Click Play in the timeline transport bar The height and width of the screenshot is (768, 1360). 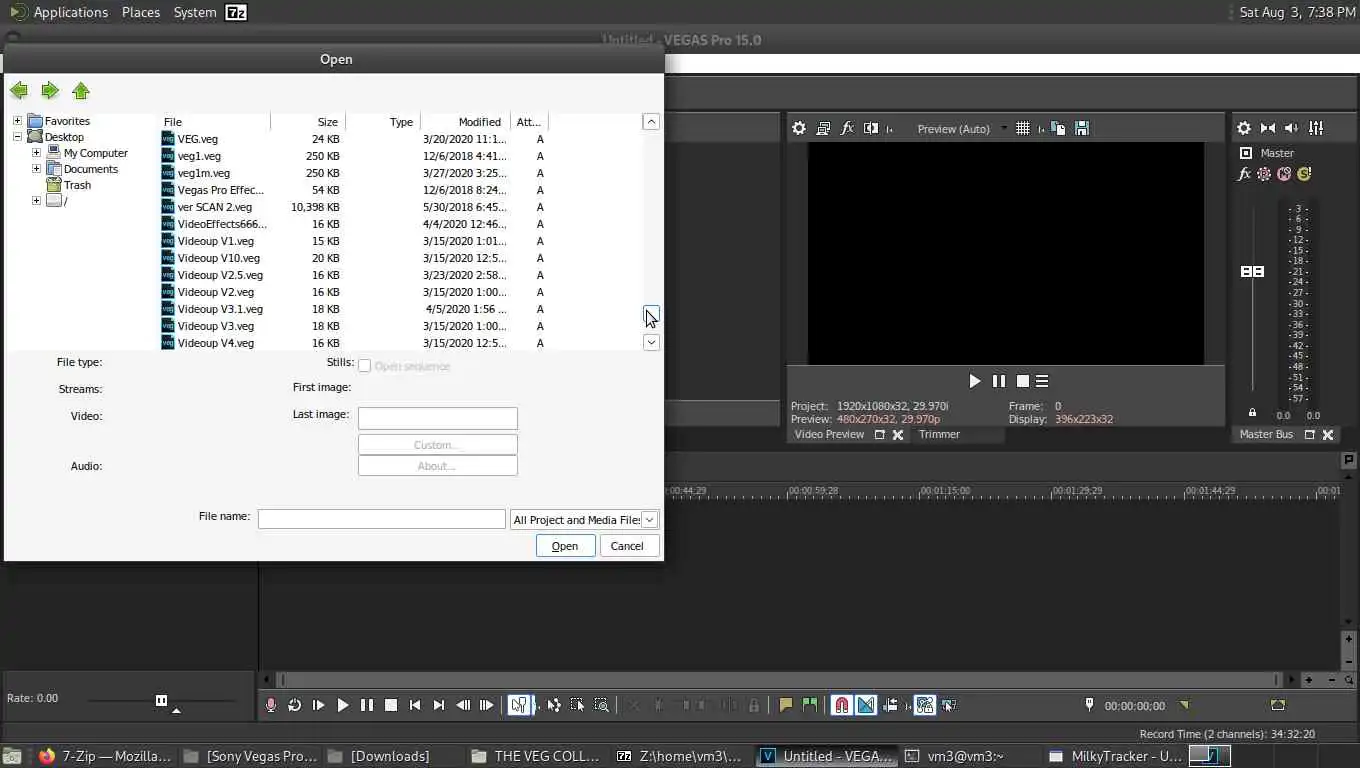tap(342, 705)
